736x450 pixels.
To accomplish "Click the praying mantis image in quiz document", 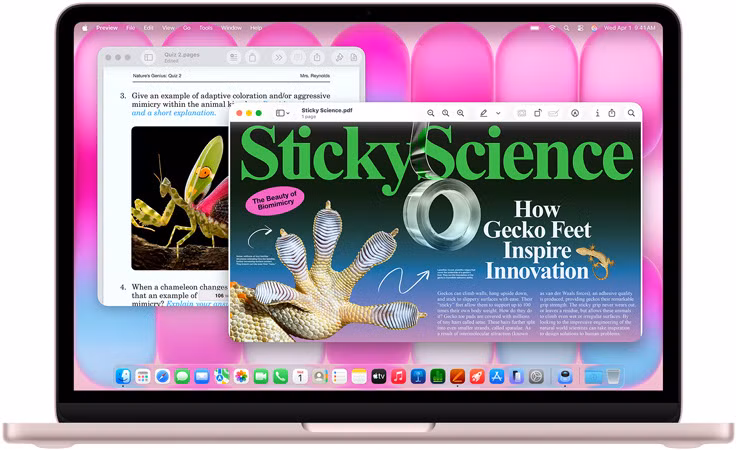I will tap(178, 197).
